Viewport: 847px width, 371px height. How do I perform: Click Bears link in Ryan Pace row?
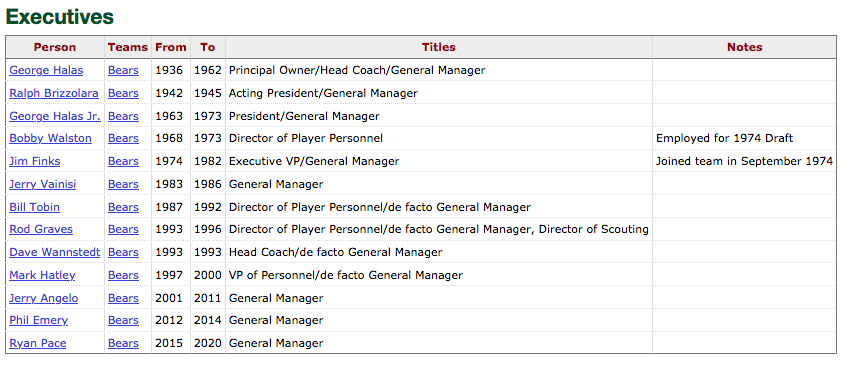pos(123,343)
